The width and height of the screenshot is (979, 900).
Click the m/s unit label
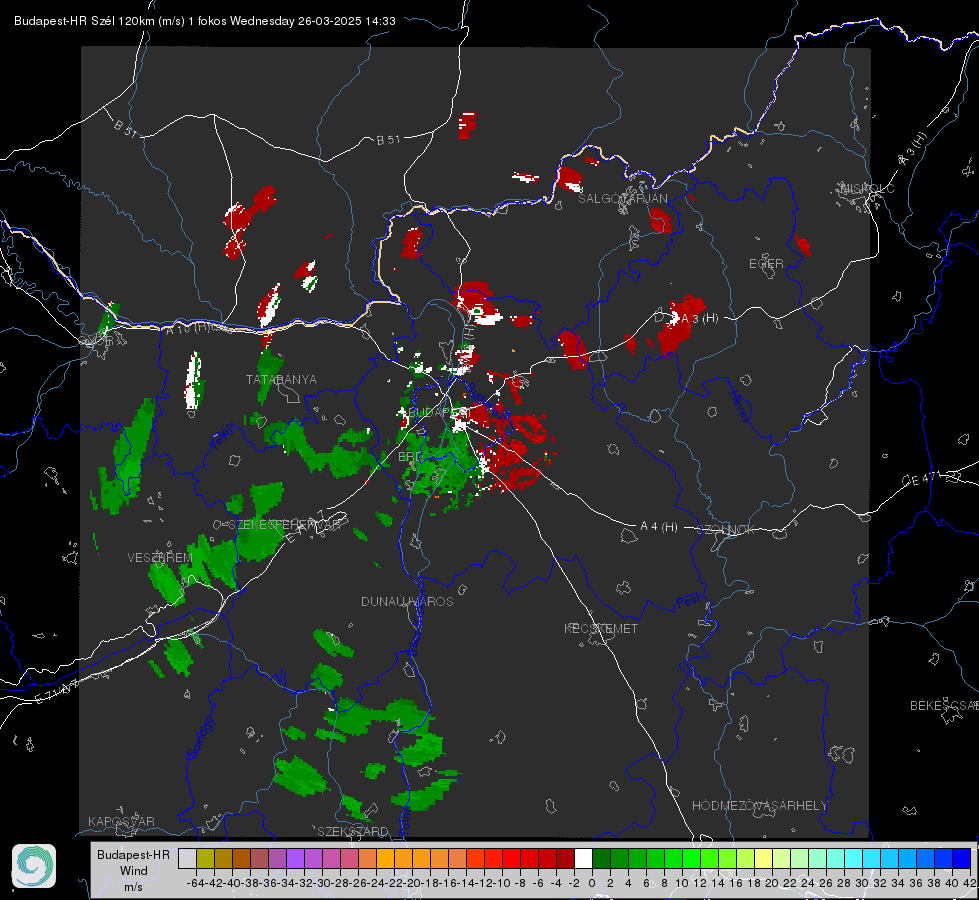click(x=133, y=887)
